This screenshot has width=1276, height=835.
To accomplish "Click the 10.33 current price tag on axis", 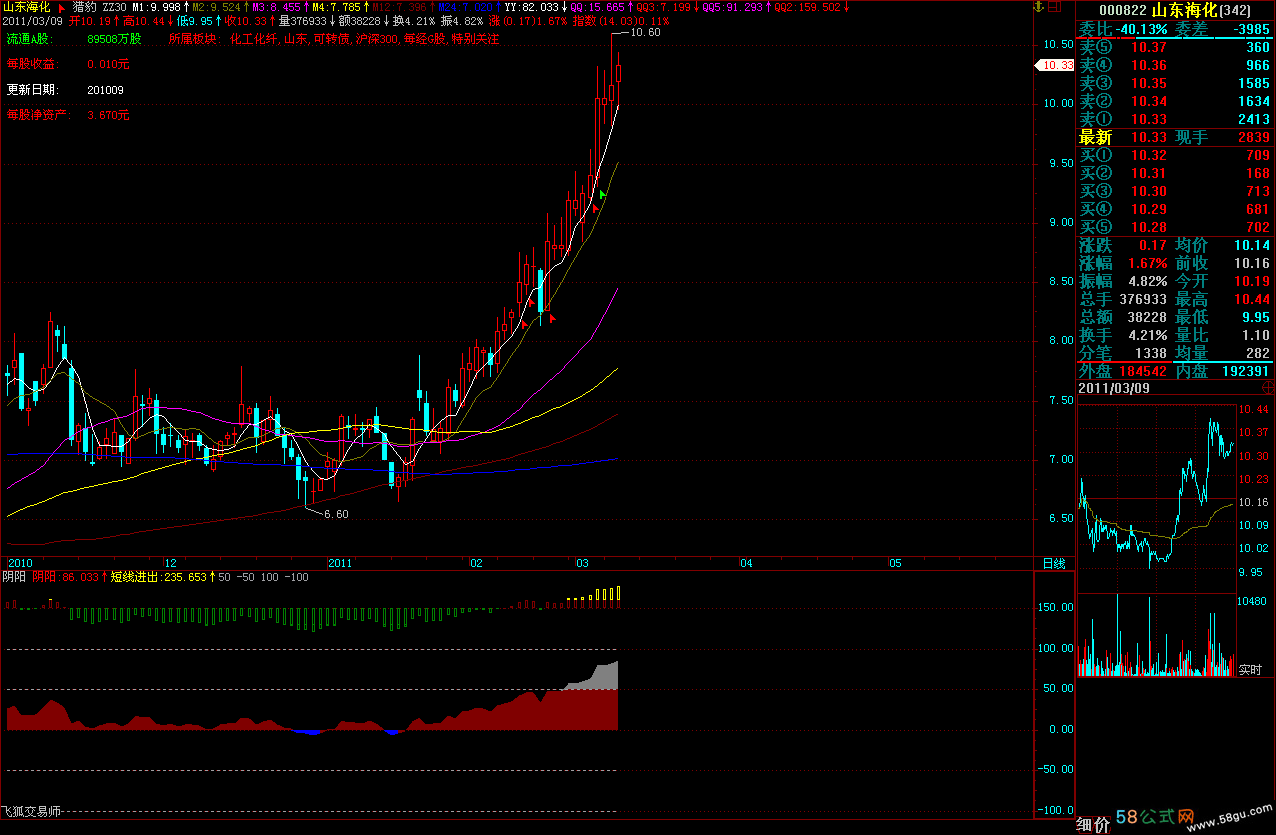I will pyautogui.click(x=1054, y=65).
